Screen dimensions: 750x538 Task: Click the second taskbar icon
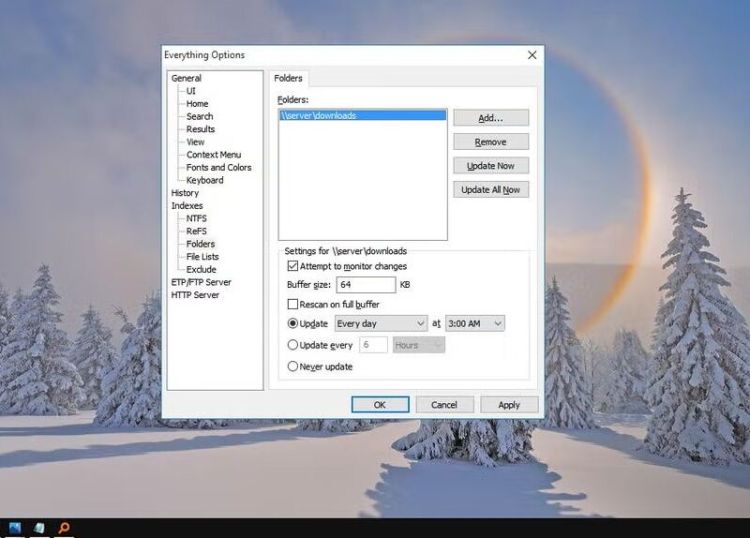[x=39, y=527]
